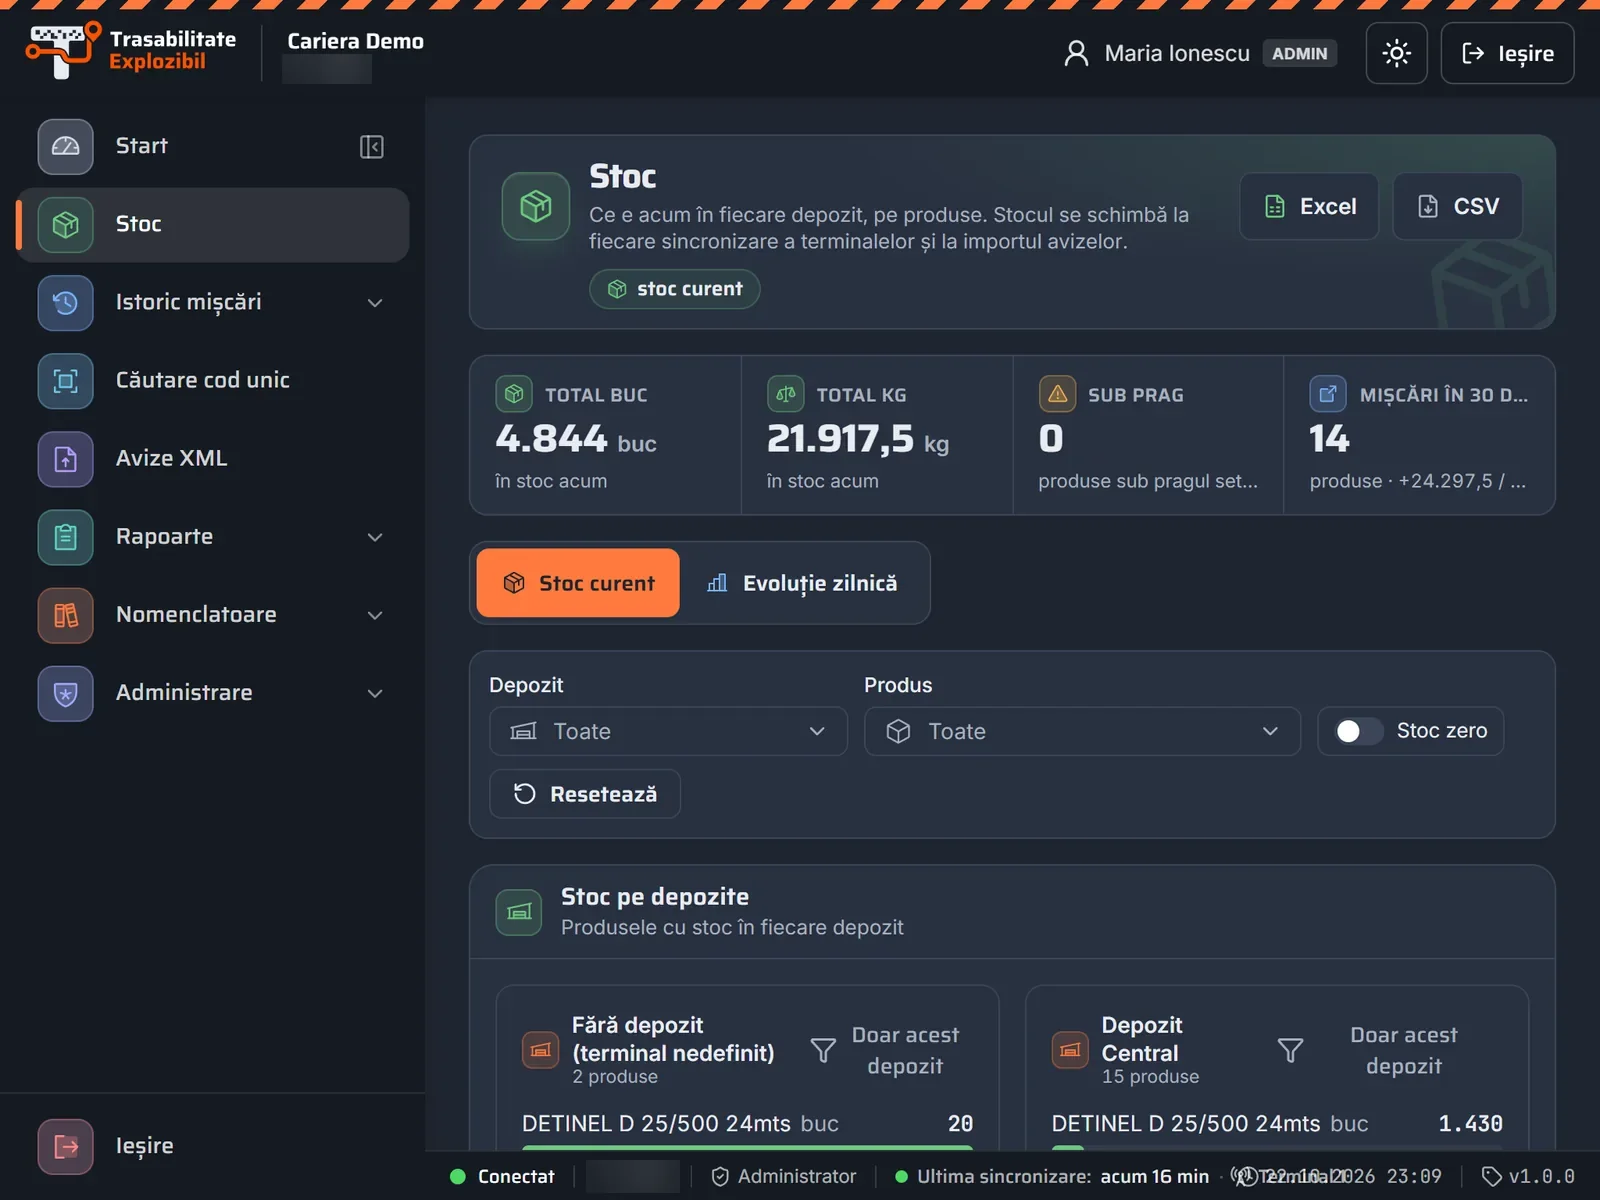Export stock with the Excel button
1600x1200 pixels.
click(x=1309, y=206)
